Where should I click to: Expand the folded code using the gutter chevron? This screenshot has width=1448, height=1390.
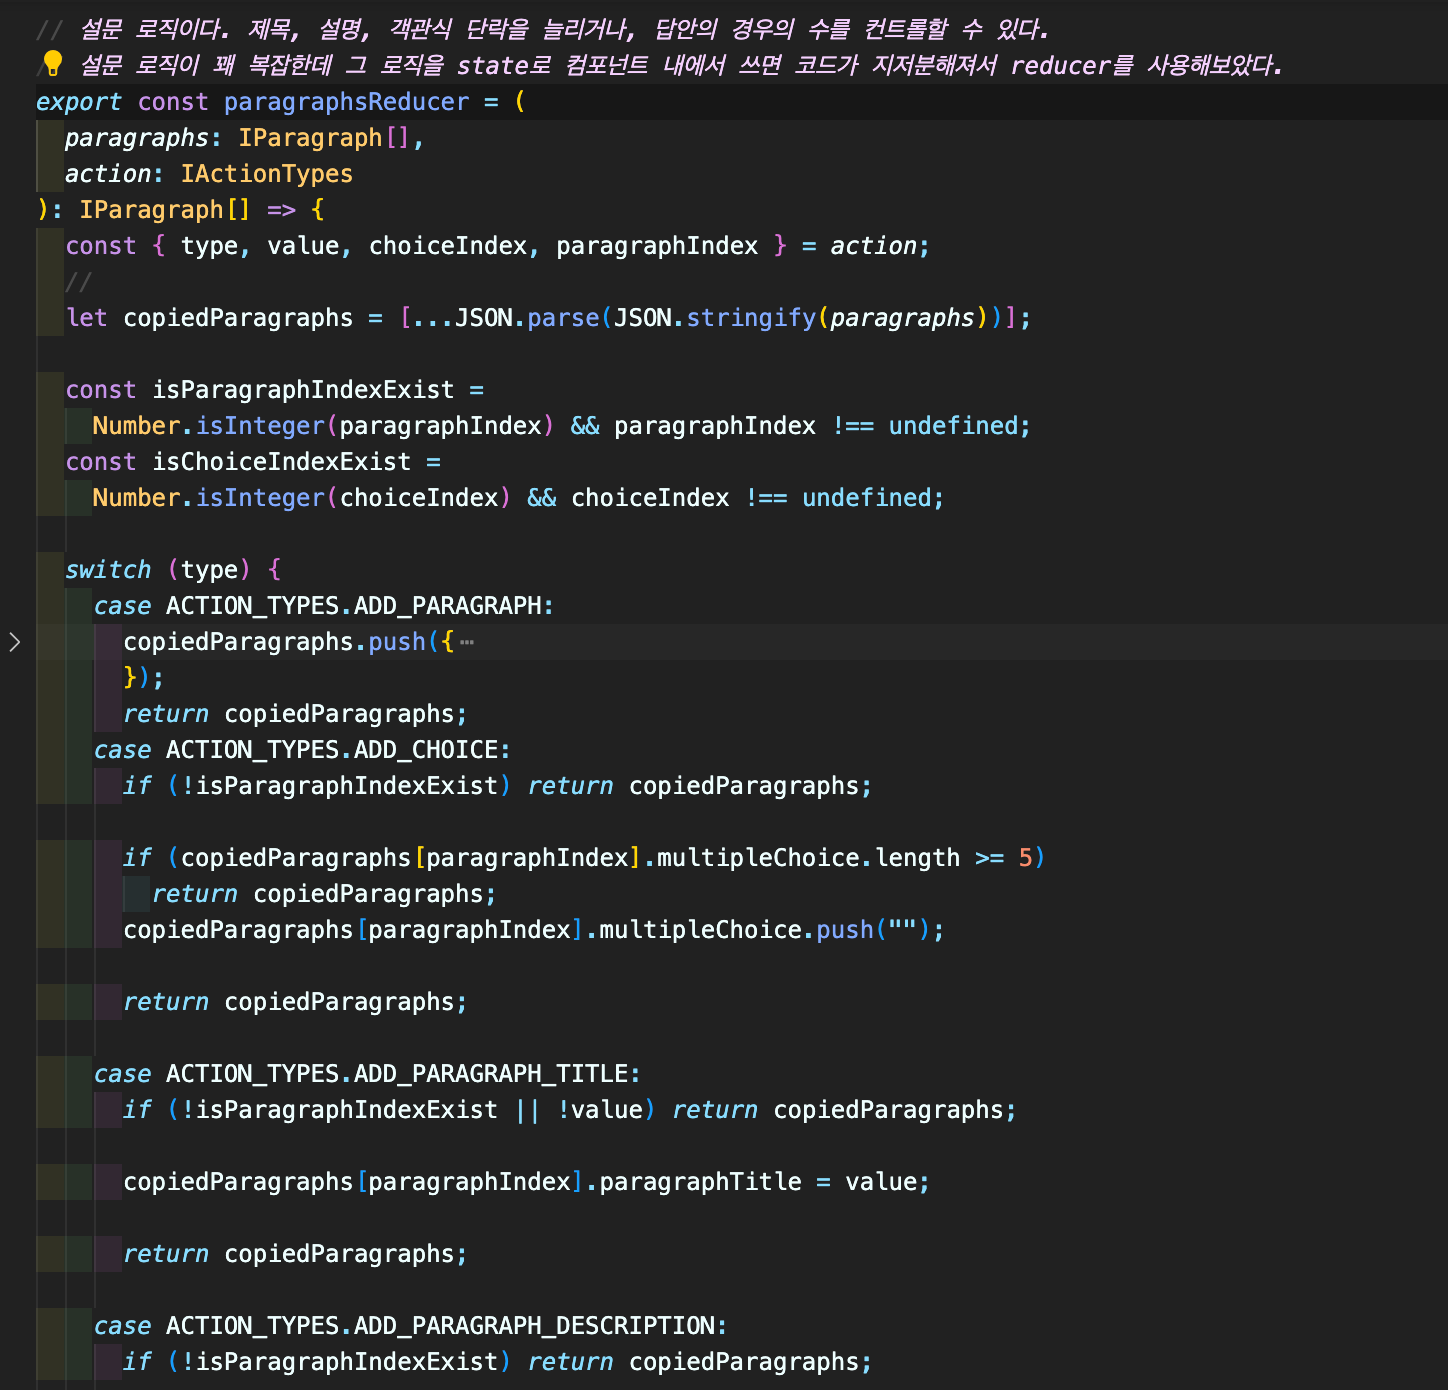click(x=15, y=643)
